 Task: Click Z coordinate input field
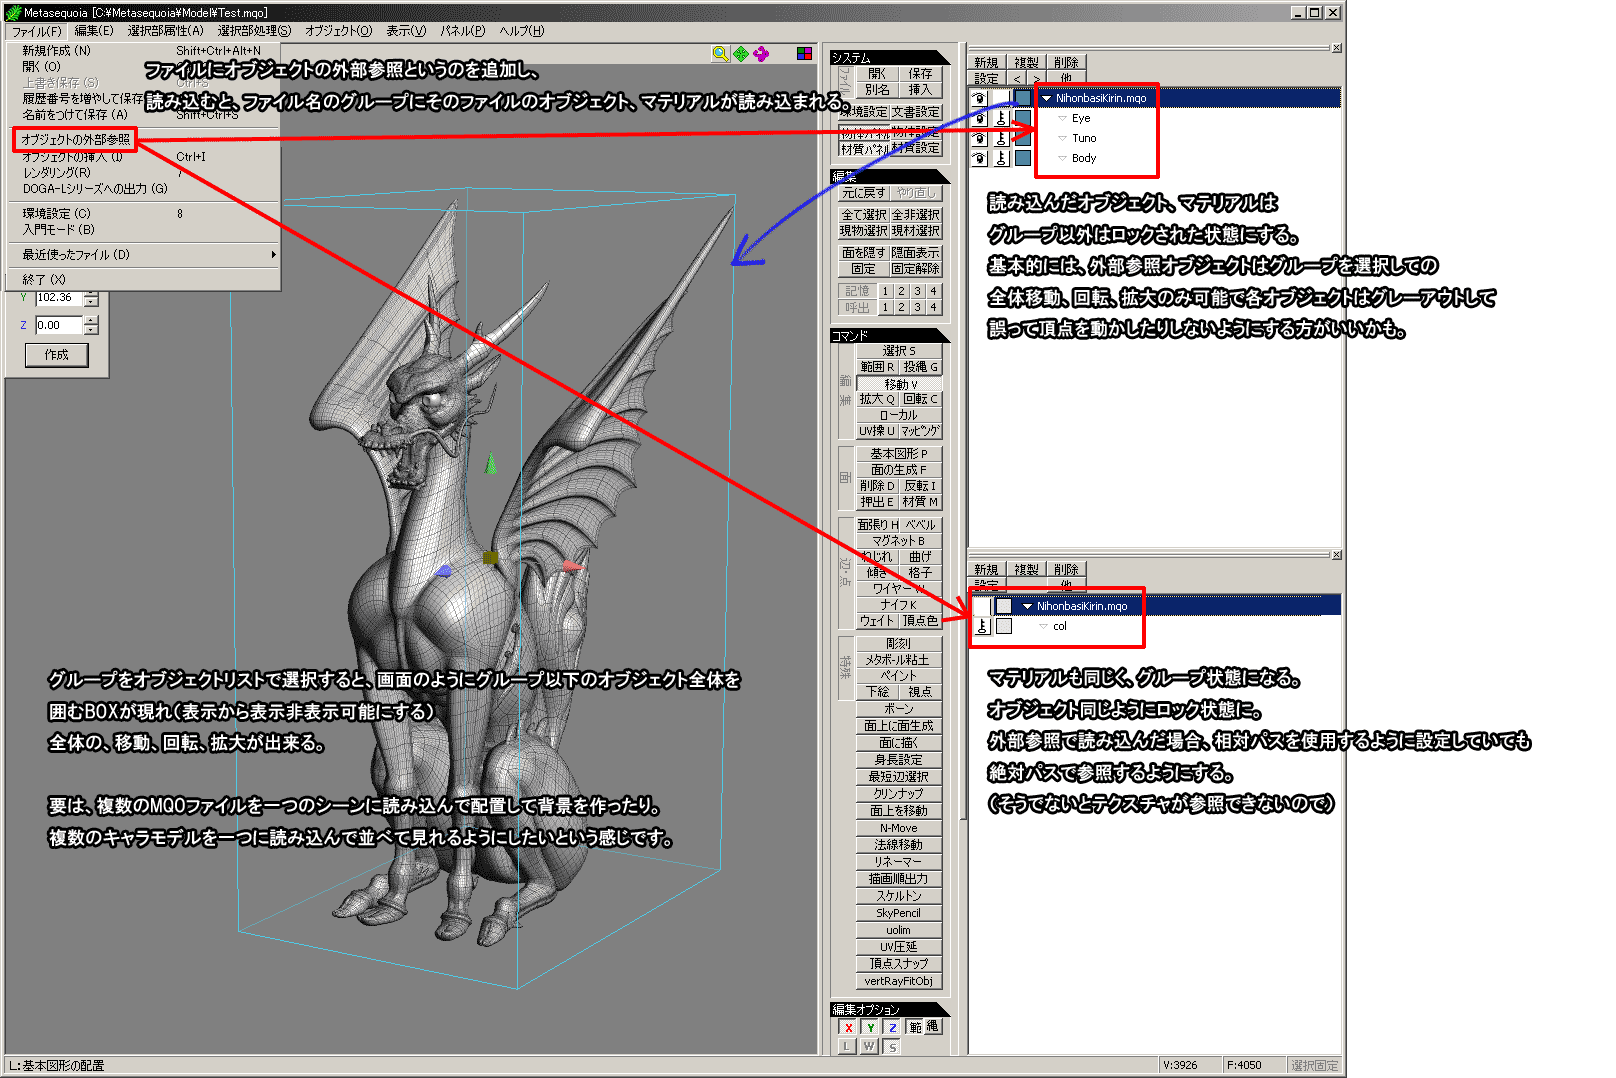coord(59,325)
